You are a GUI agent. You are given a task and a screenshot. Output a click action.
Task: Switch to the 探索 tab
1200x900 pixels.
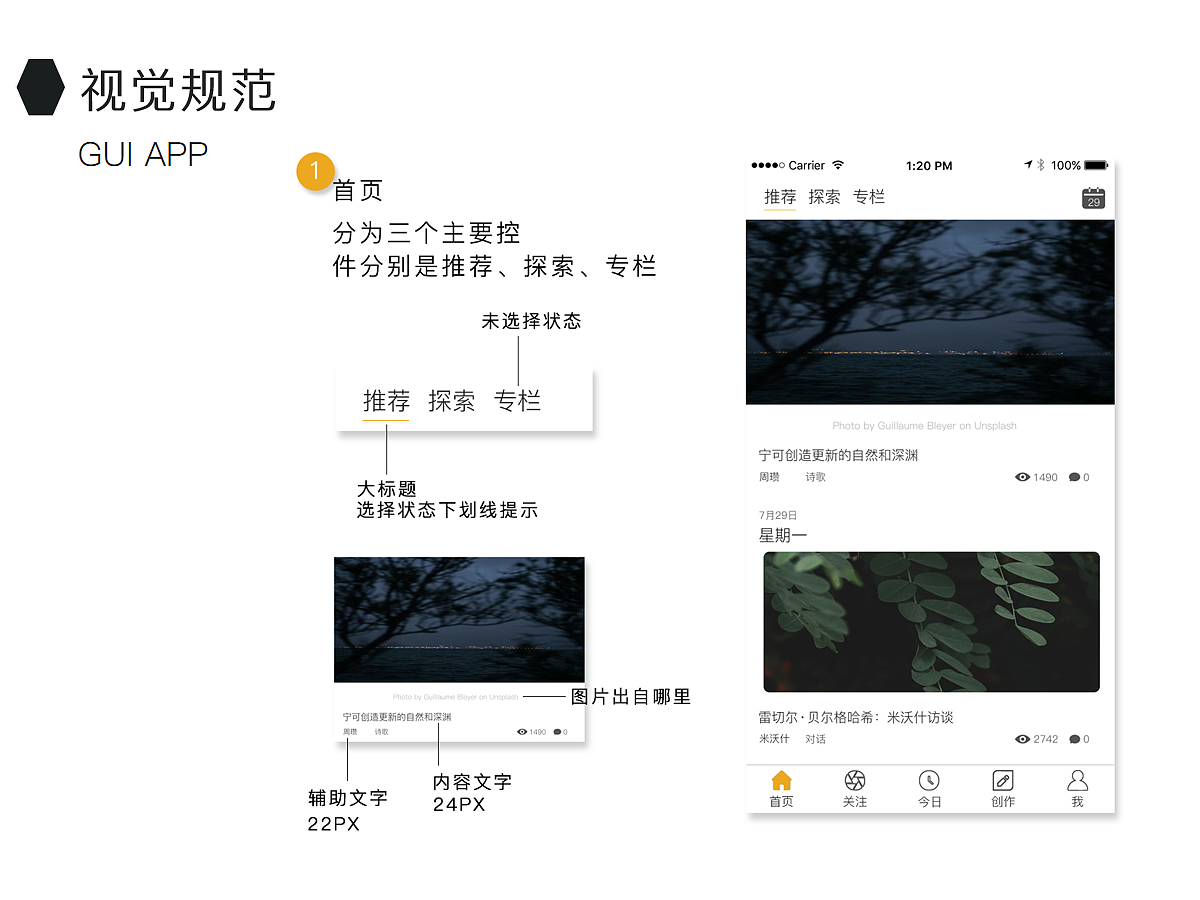824,196
